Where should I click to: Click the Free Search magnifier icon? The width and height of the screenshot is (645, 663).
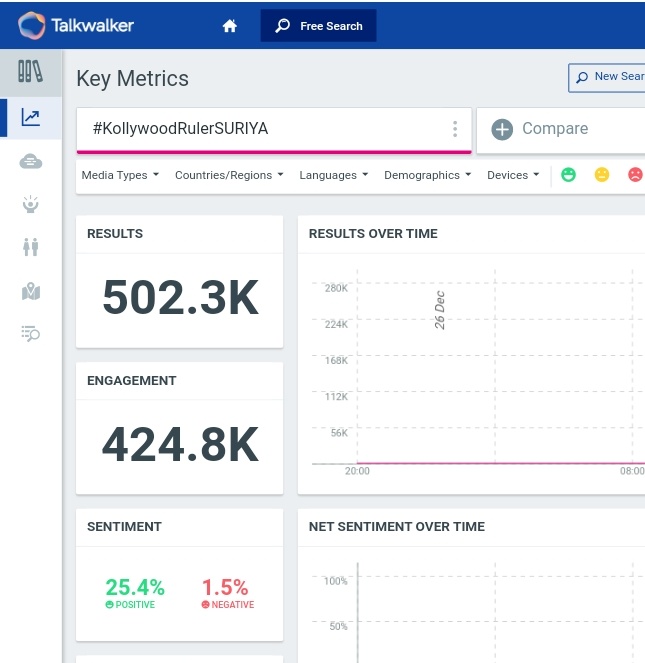point(283,26)
